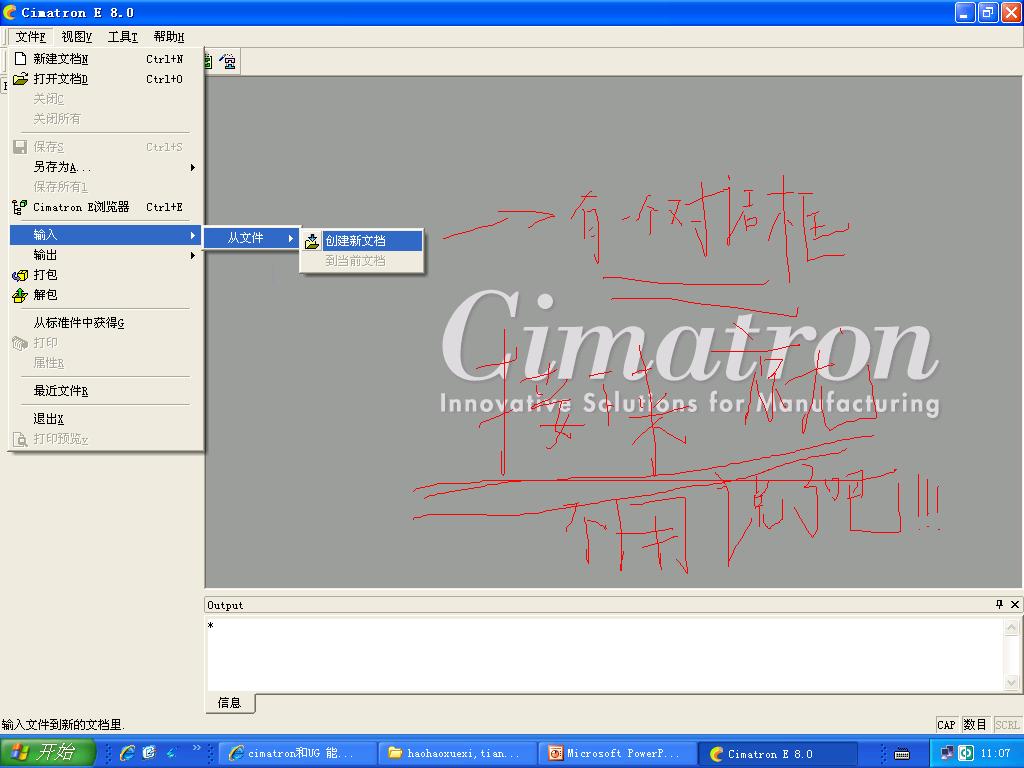
Task: Minimize the Cimatron E window
Action: (965, 12)
